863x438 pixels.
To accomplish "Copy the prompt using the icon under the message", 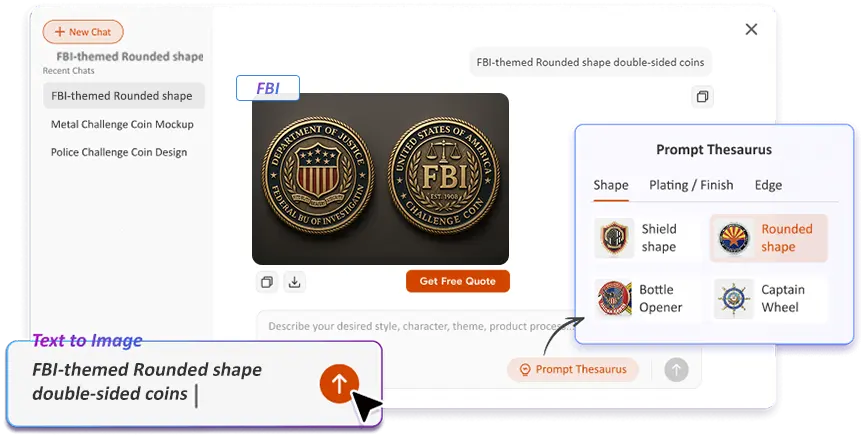I will 702,97.
